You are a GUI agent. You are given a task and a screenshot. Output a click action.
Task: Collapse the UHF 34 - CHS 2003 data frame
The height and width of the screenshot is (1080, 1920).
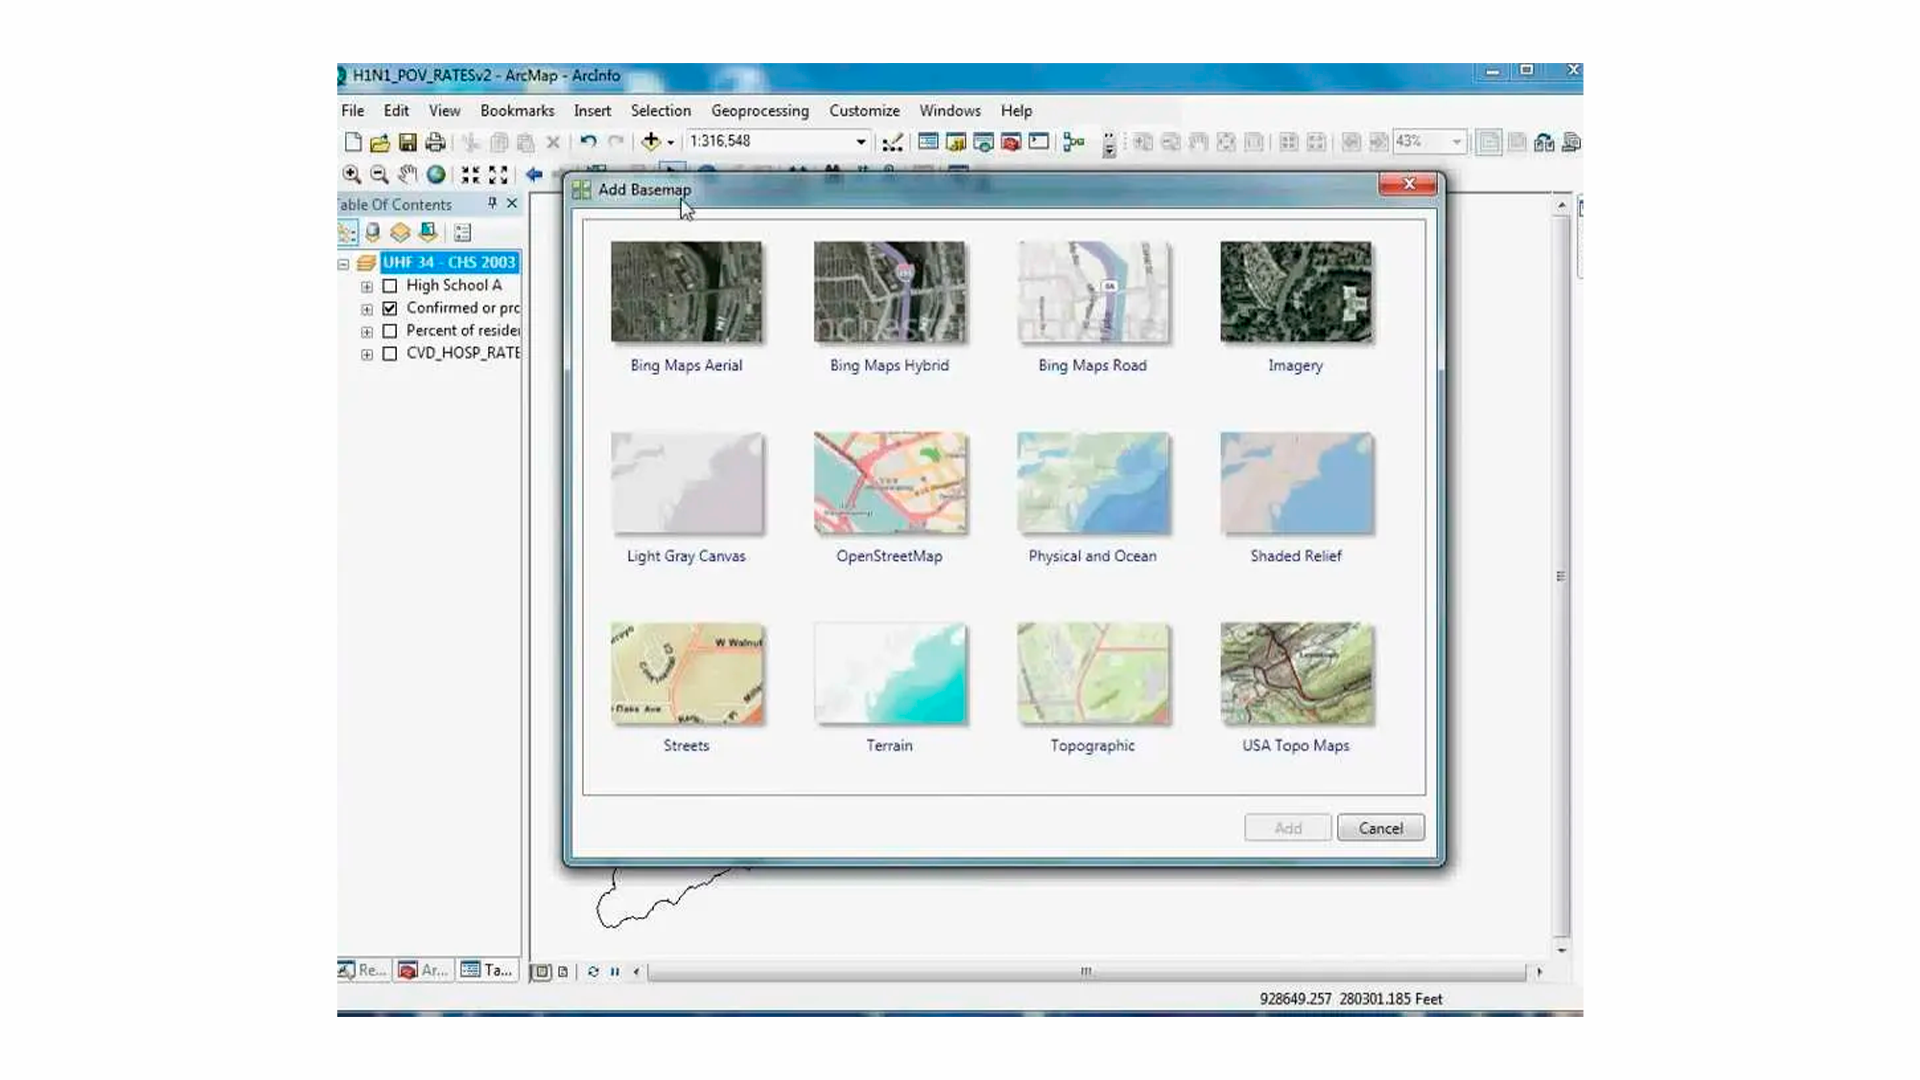pyautogui.click(x=343, y=264)
